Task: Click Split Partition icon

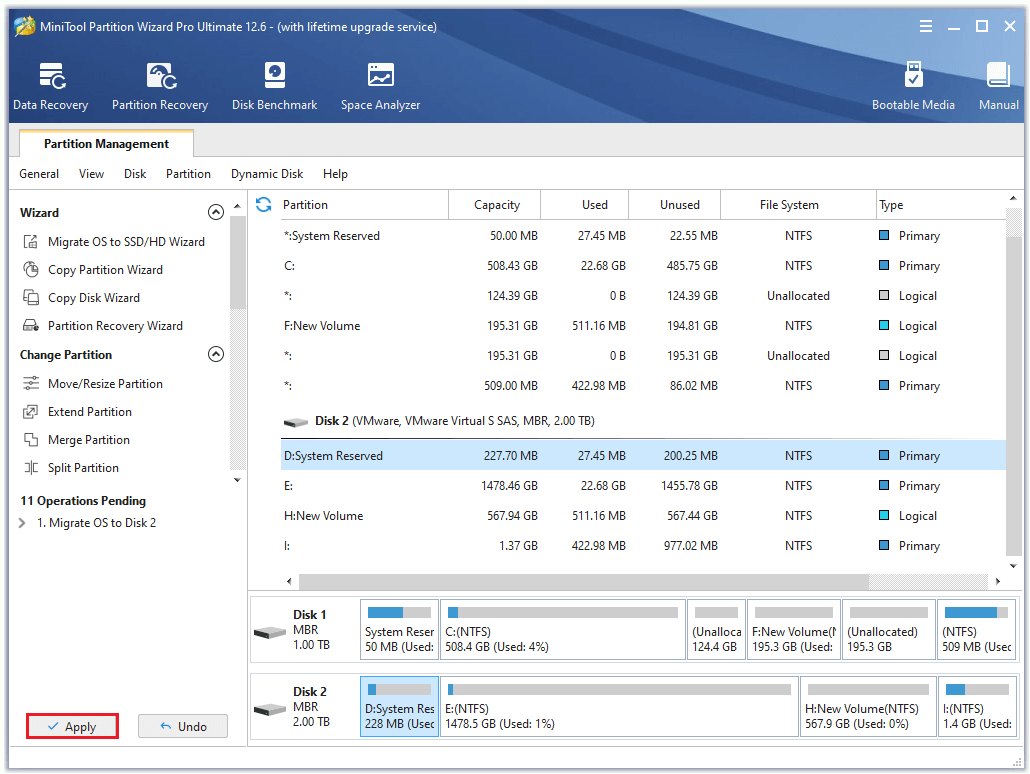Action: 31,467
